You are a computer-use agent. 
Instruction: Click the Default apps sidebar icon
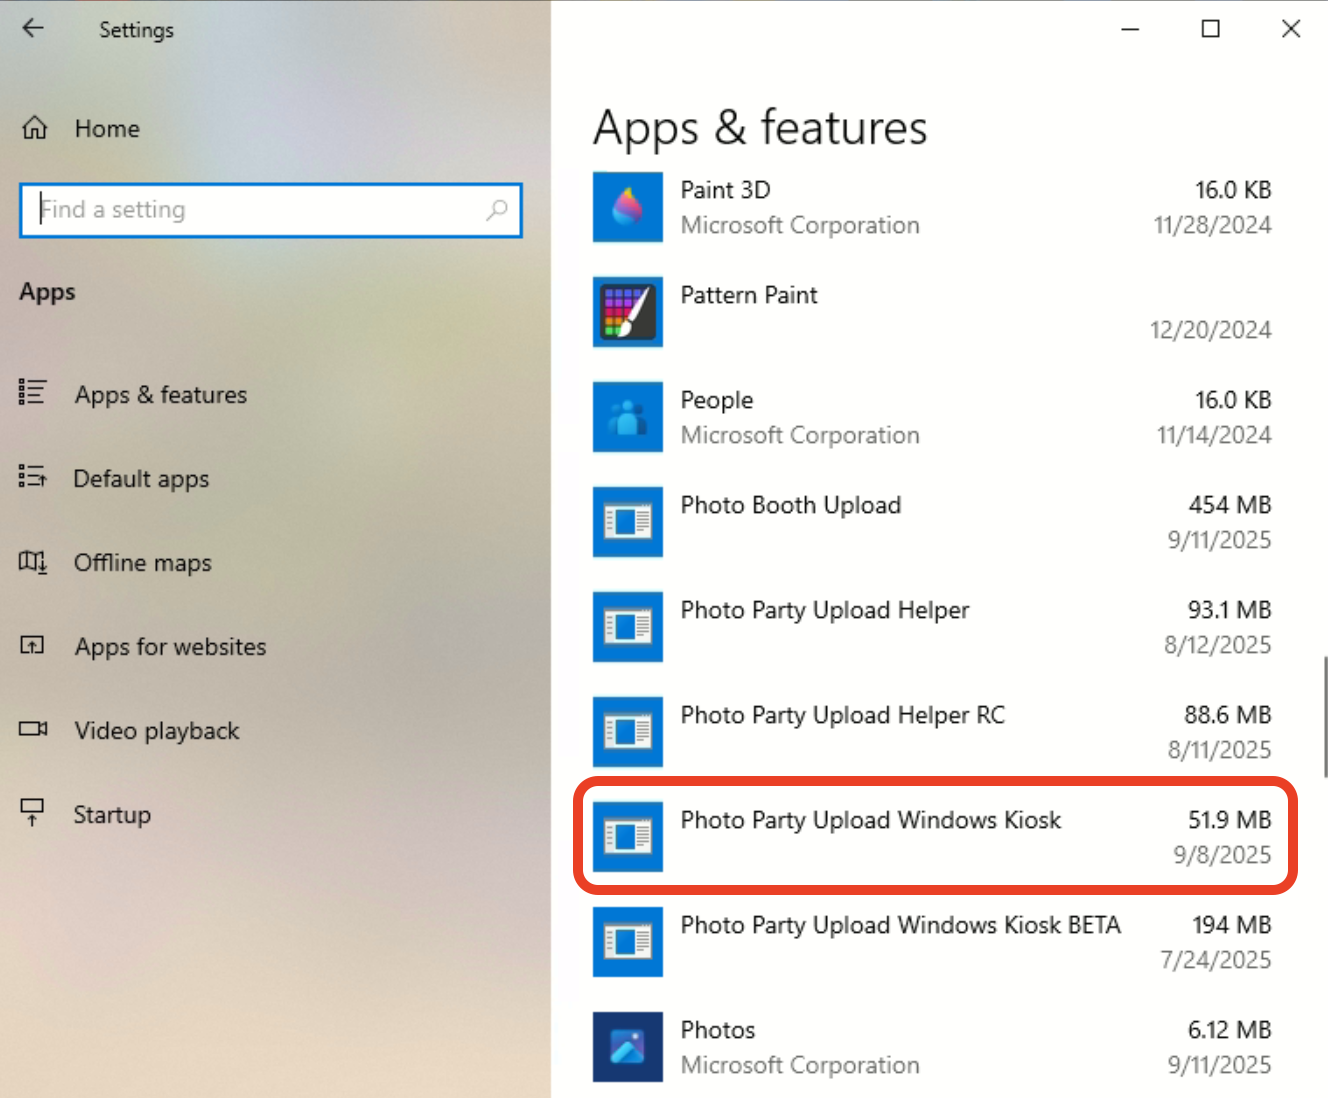(32, 477)
